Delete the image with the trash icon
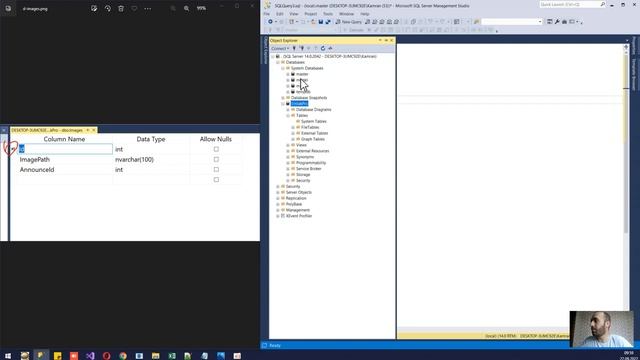Screen dimensions: 640x360 [x=121, y=8]
